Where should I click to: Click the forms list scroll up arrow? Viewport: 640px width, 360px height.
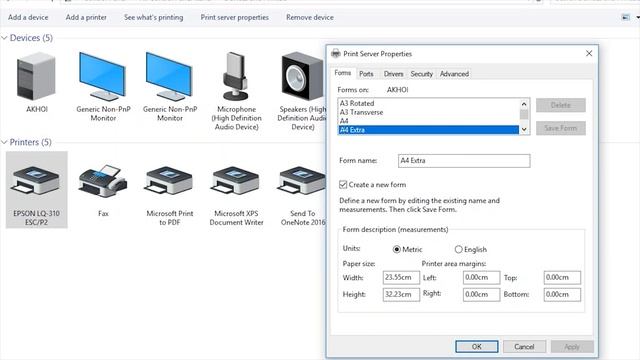click(x=524, y=104)
